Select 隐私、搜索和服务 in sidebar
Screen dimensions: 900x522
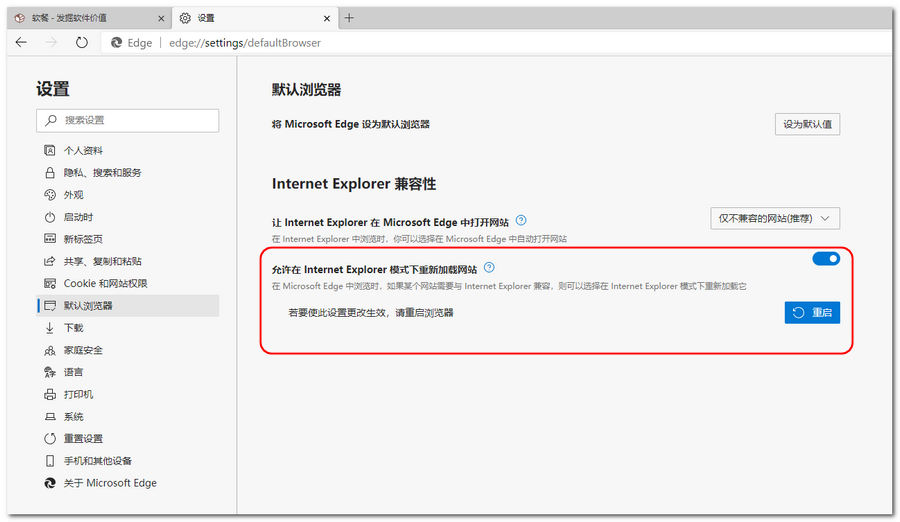[x=102, y=173]
